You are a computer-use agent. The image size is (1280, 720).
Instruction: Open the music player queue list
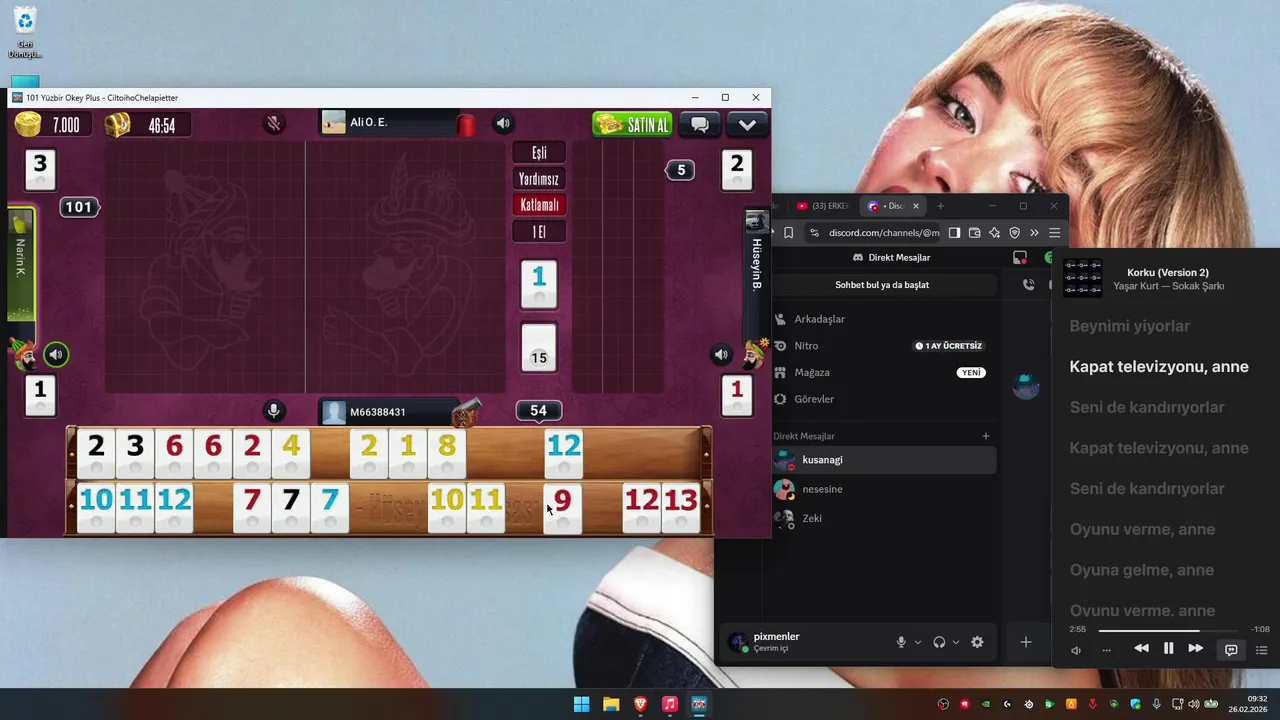[1261, 650]
